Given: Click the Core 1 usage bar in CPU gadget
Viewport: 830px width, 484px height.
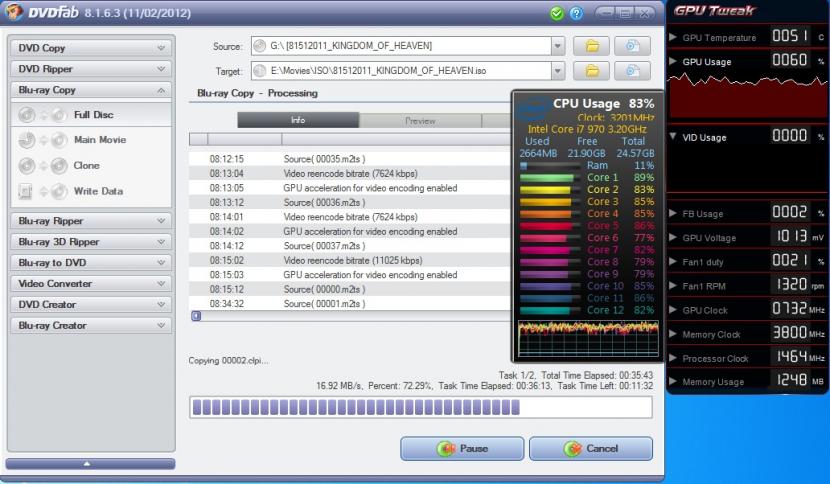Looking at the screenshot, I should 549,177.
